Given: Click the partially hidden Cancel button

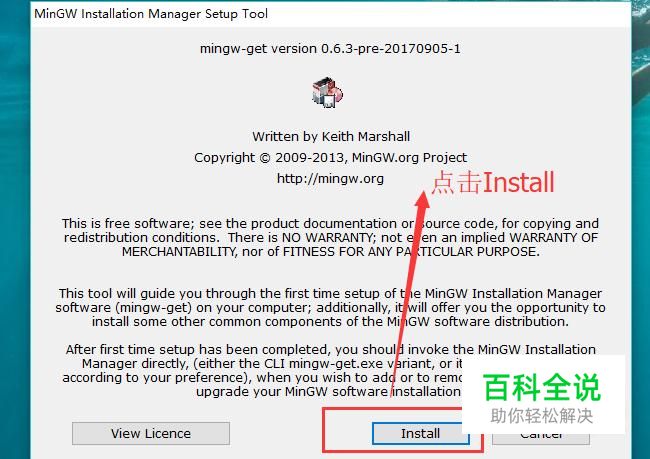Looking at the screenshot, I should click(541, 439).
